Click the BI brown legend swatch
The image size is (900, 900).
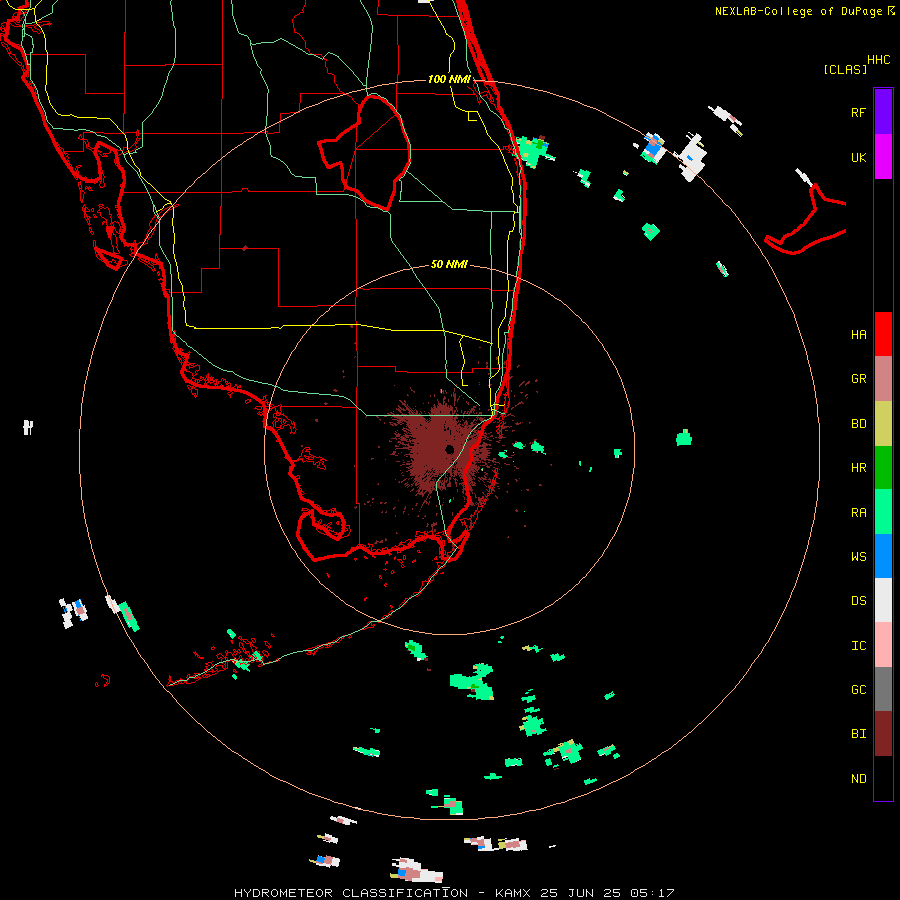click(883, 734)
